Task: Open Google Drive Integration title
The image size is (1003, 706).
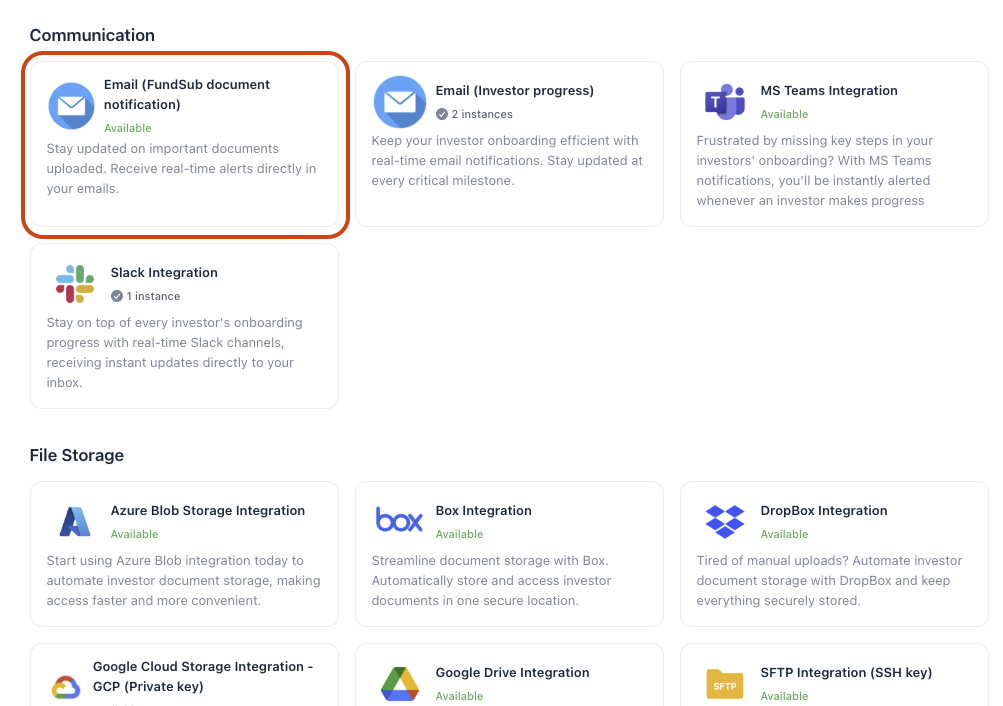Action: point(512,673)
